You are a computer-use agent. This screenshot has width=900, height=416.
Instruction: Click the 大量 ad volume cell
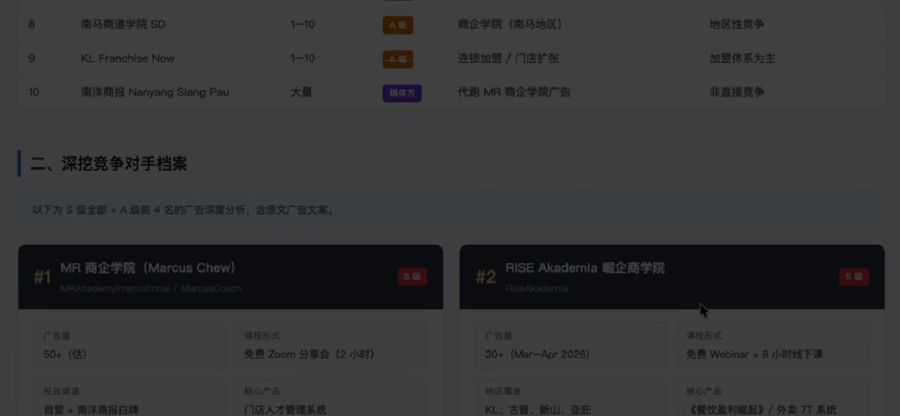point(301,92)
